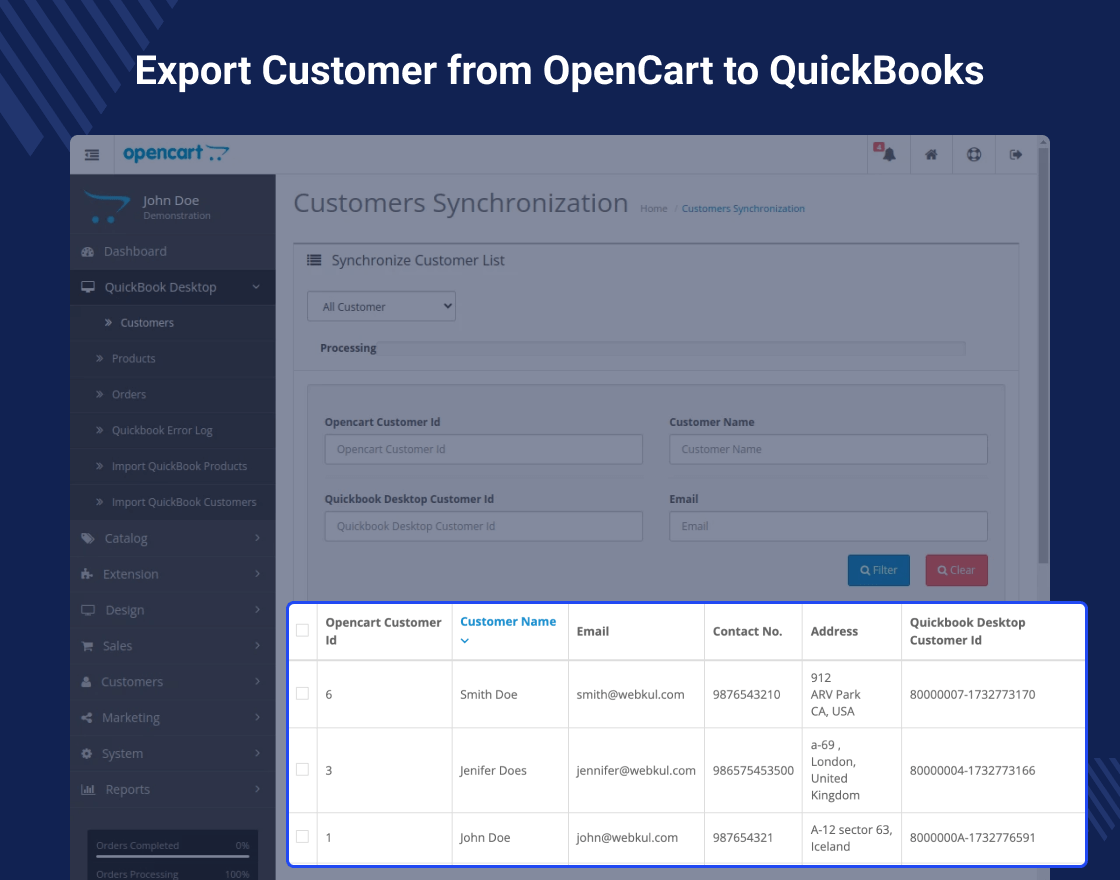Click Quickbook ID 8000000A-1732776591

[972, 837]
